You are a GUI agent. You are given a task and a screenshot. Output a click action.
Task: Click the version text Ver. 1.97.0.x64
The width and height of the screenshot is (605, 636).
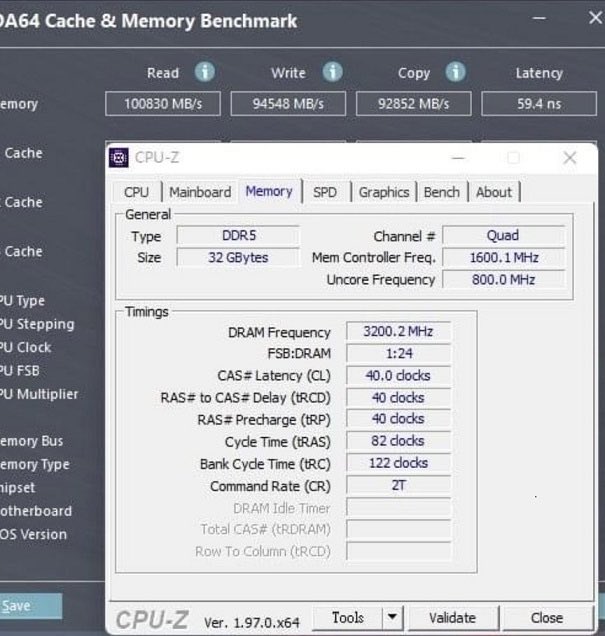click(251, 622)
